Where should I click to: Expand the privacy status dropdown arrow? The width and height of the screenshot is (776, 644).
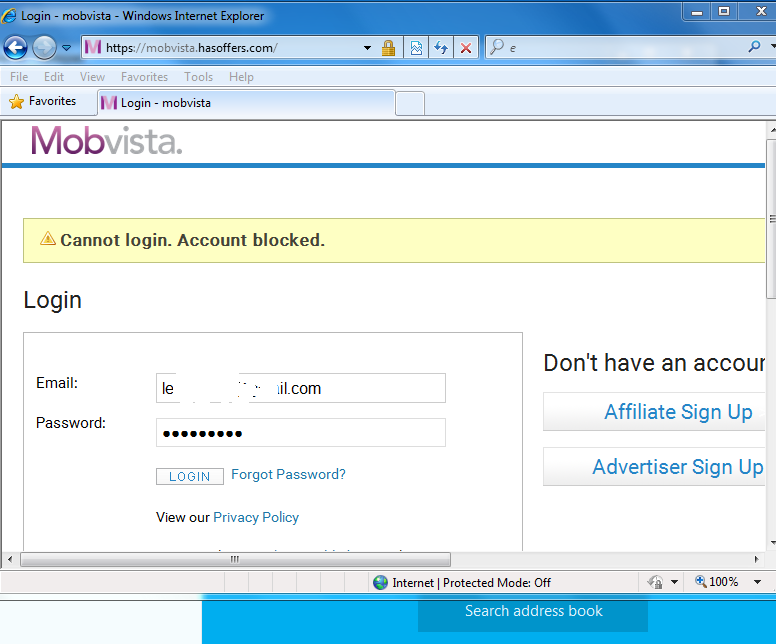tap(674, 582)
